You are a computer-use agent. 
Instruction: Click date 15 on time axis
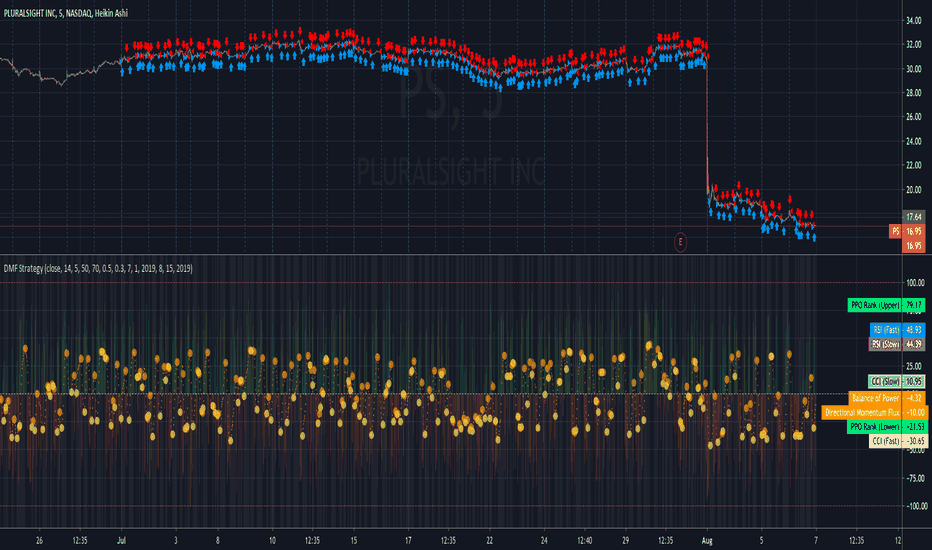point(354,540)
